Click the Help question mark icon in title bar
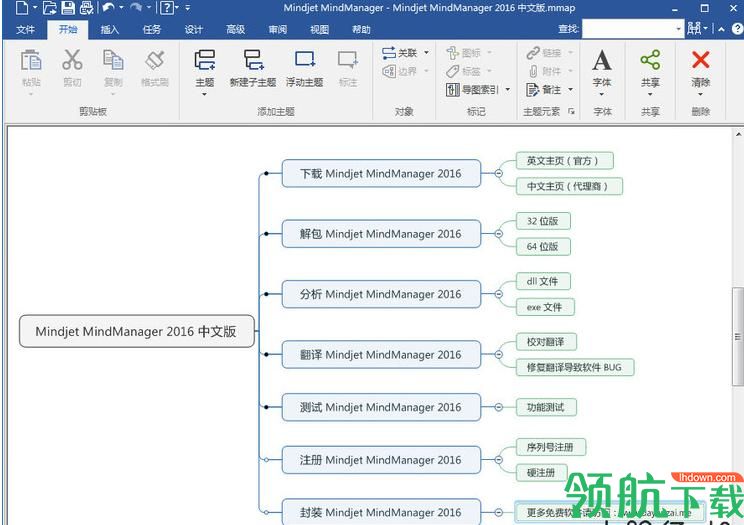 point(167,8)
